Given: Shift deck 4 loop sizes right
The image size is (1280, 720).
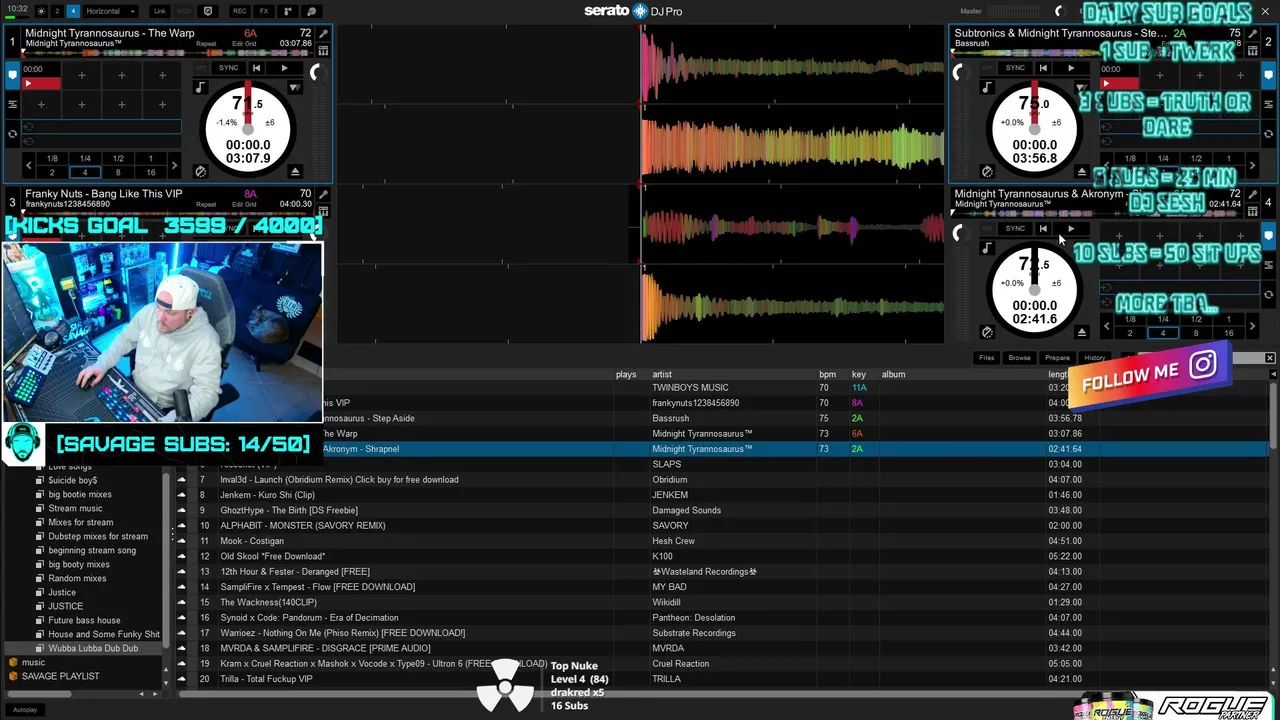Looking at the screenshot, I should [x=1254, y=326].
